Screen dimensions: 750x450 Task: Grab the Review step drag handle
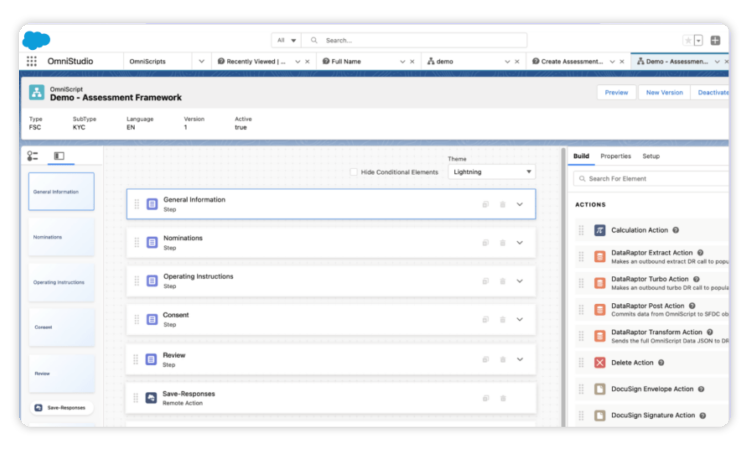pyautogui.click(x=136, y=359)
